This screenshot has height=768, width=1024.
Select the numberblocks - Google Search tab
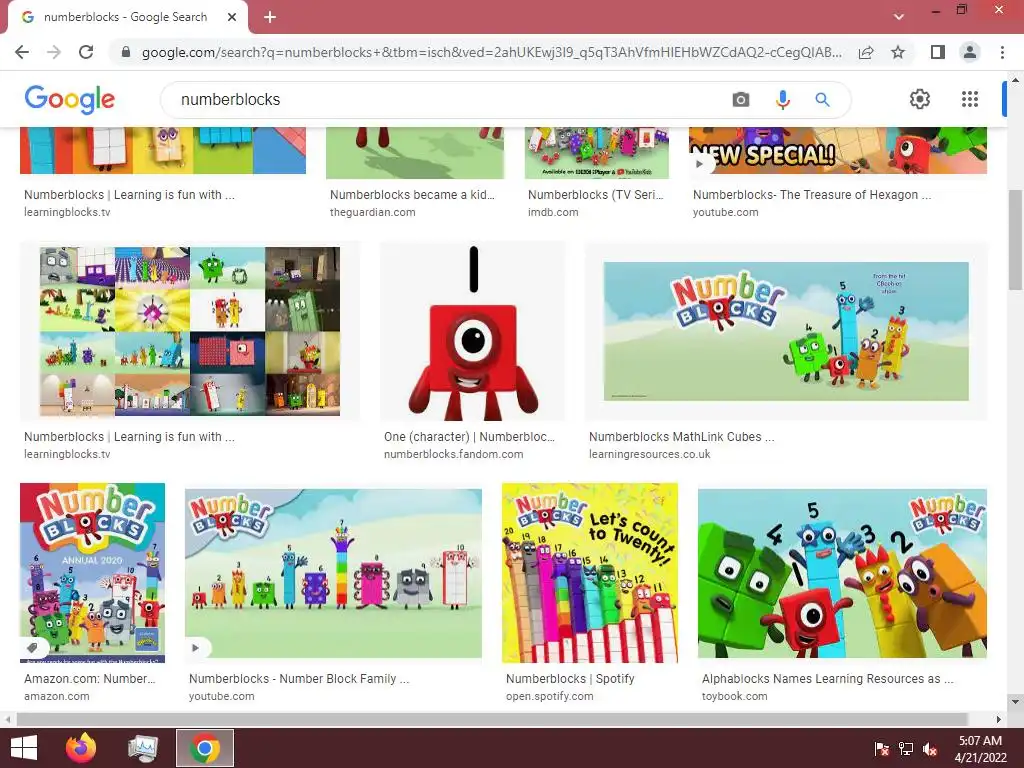(x=127, y=18)
